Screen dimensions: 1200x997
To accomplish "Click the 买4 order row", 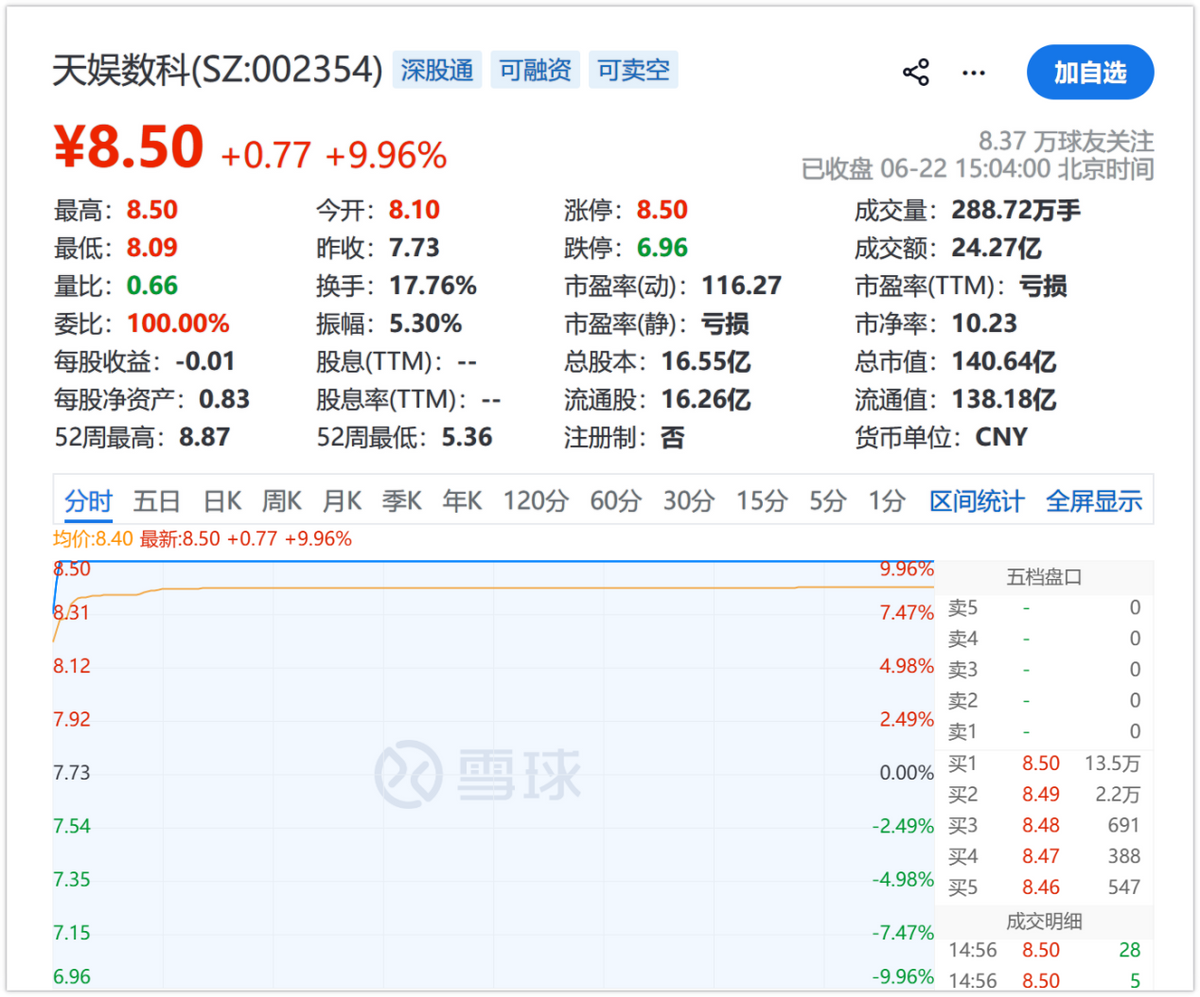I will pos(1044,857).
